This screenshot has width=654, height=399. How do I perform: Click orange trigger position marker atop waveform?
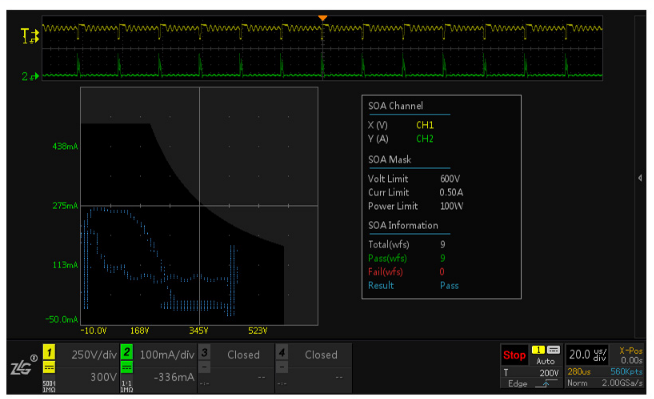pyautogui.click(x=322, y=18)
